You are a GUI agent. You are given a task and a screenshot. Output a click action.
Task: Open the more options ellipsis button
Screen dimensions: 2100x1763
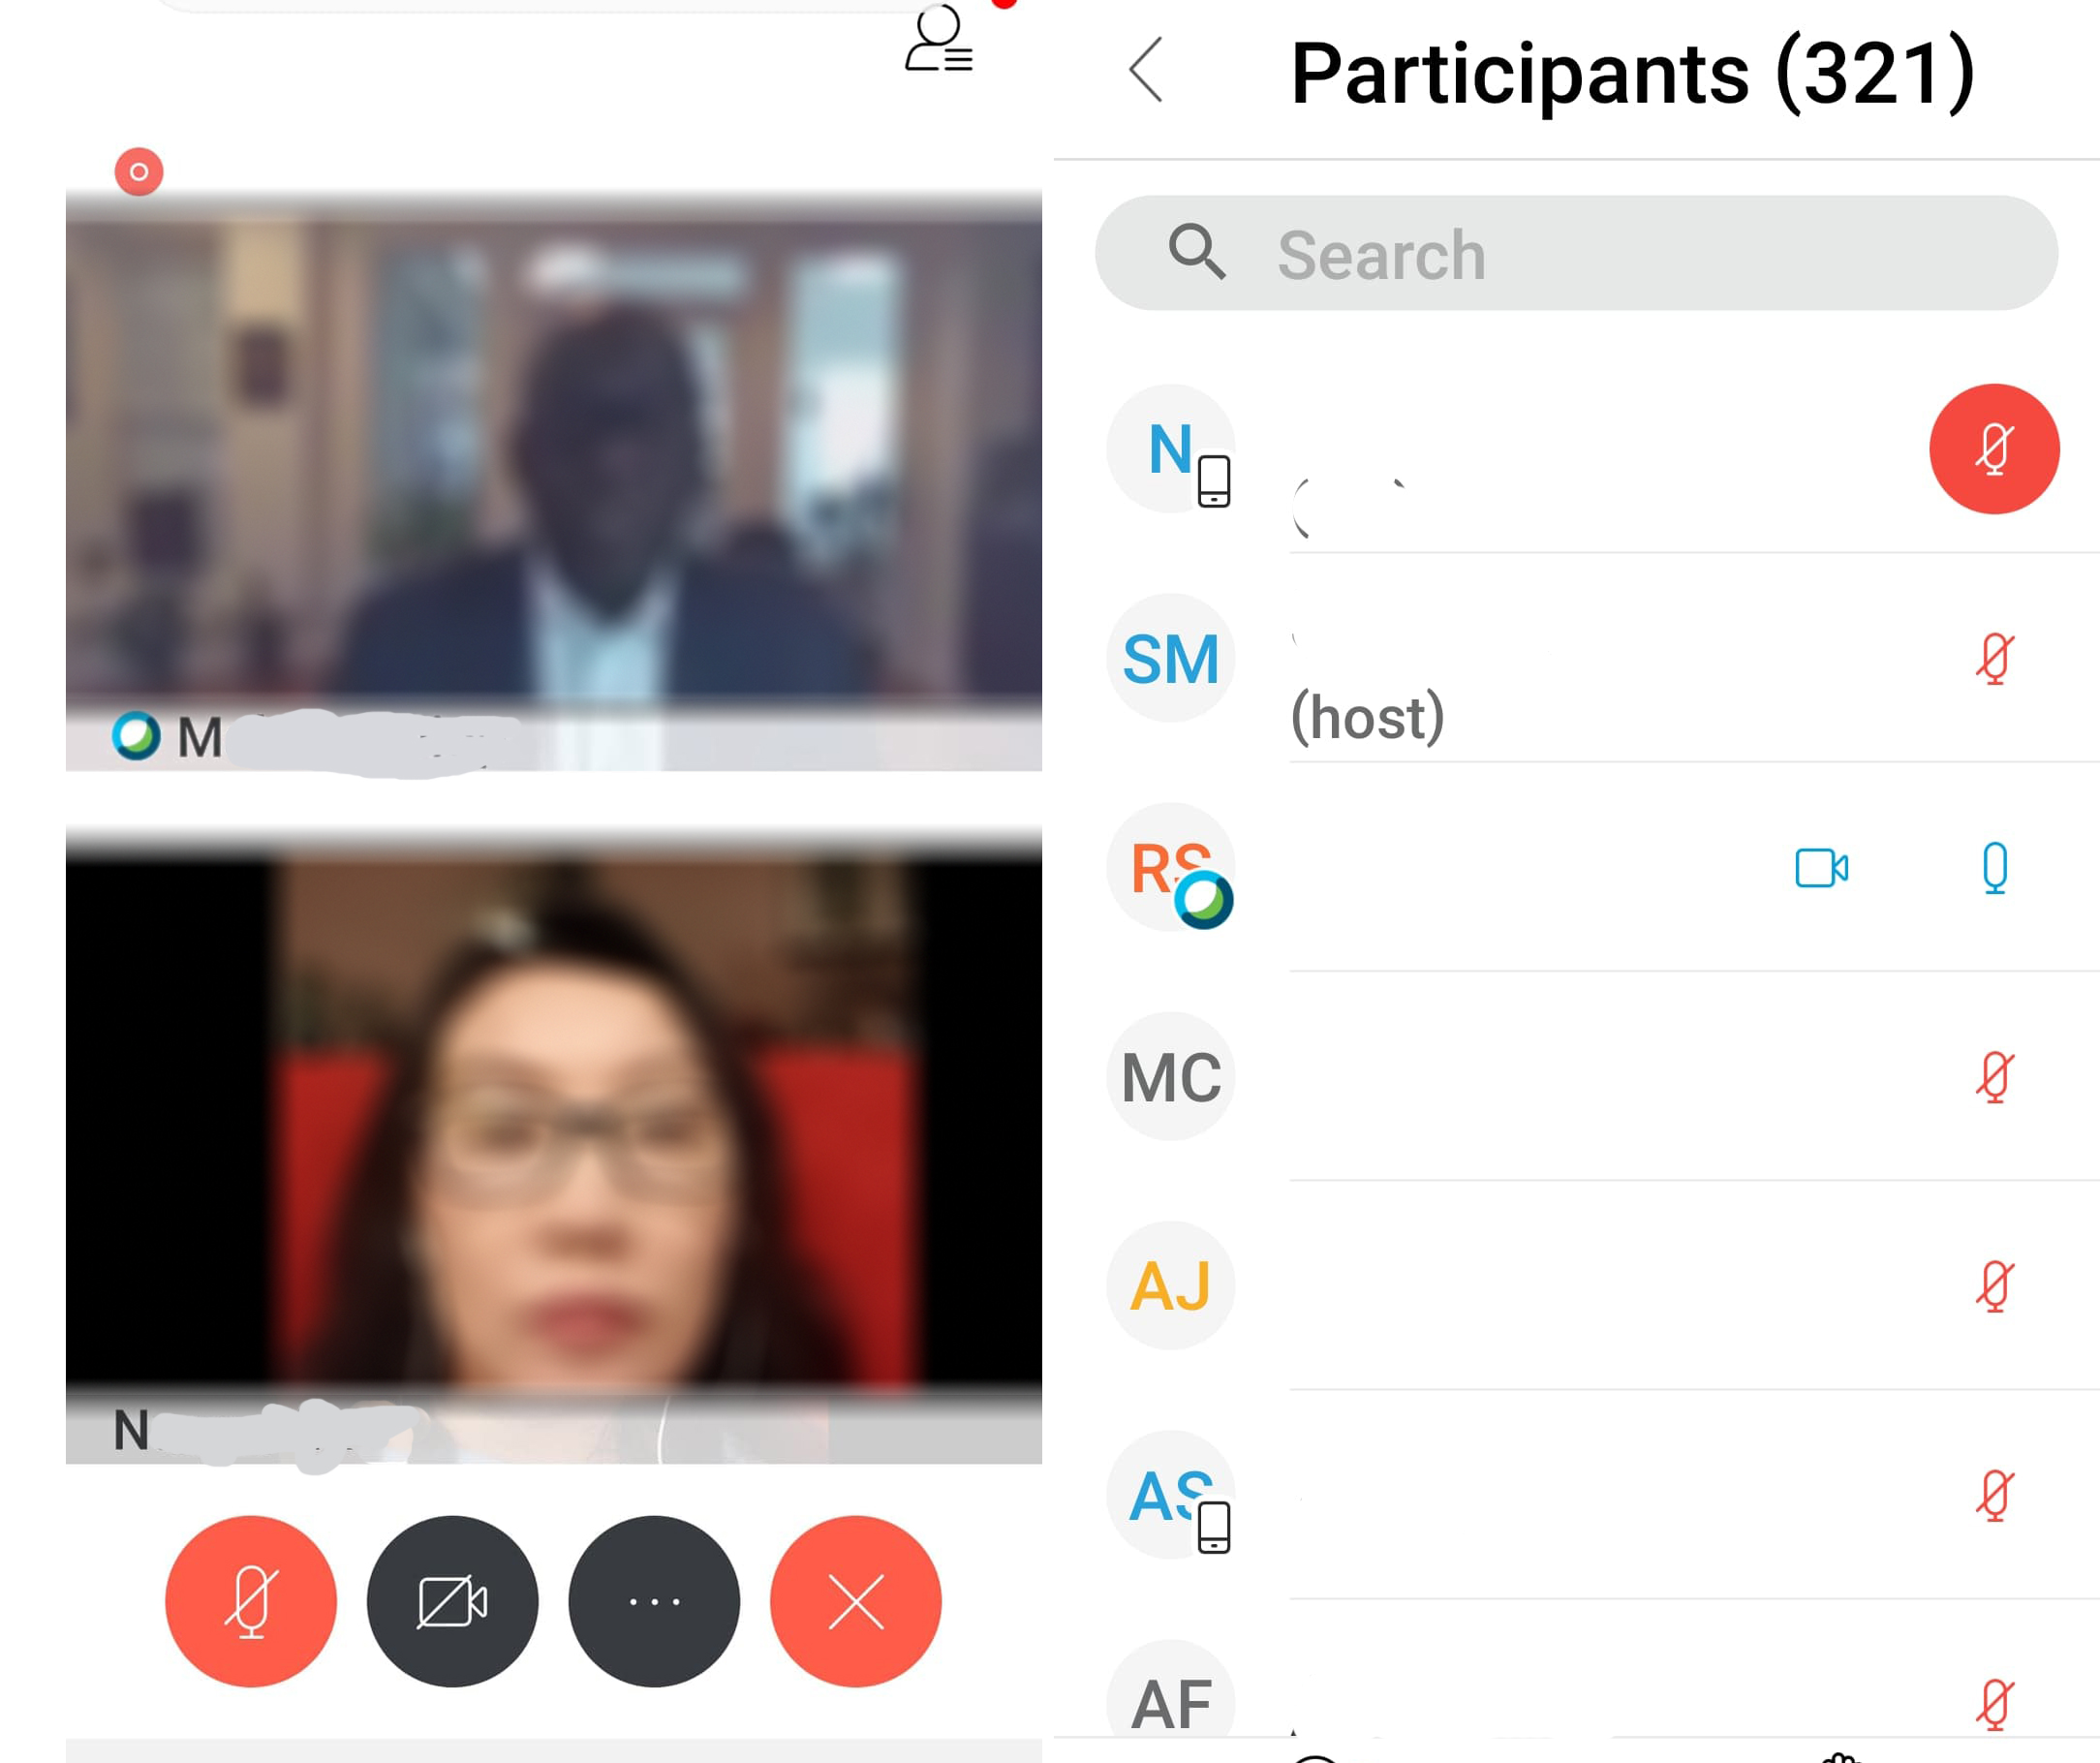[x=654, y=1601]
